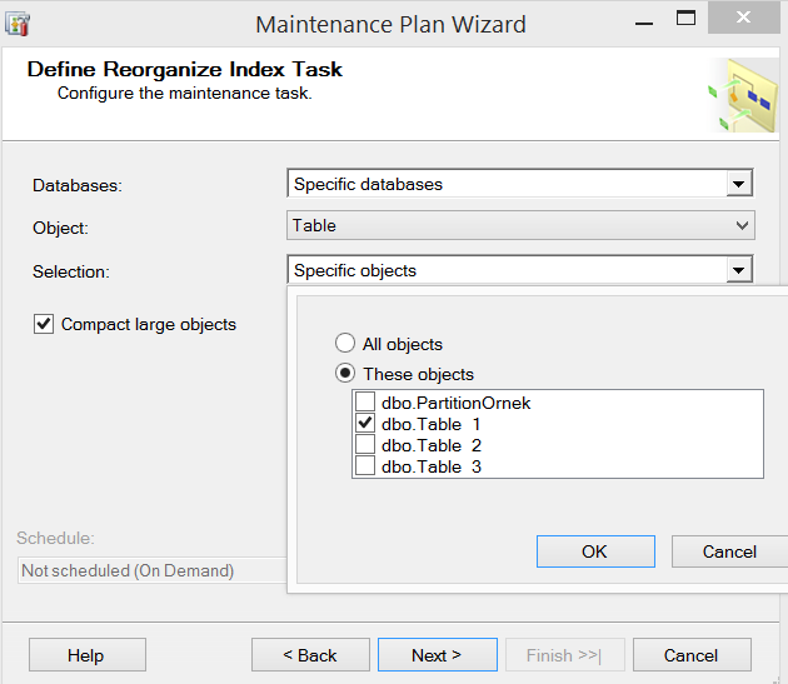Maximize the Maintenance Plan Wizard window
Image resolution: width=788 pixels, height=684 pixels.
686,19
